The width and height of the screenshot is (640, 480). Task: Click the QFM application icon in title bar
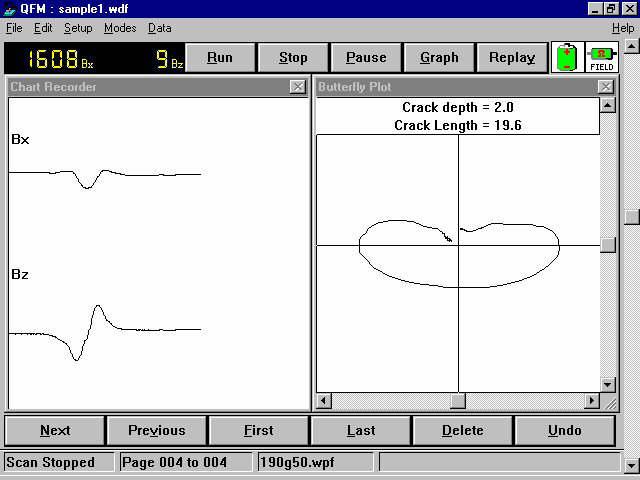(x=10, y=8)
